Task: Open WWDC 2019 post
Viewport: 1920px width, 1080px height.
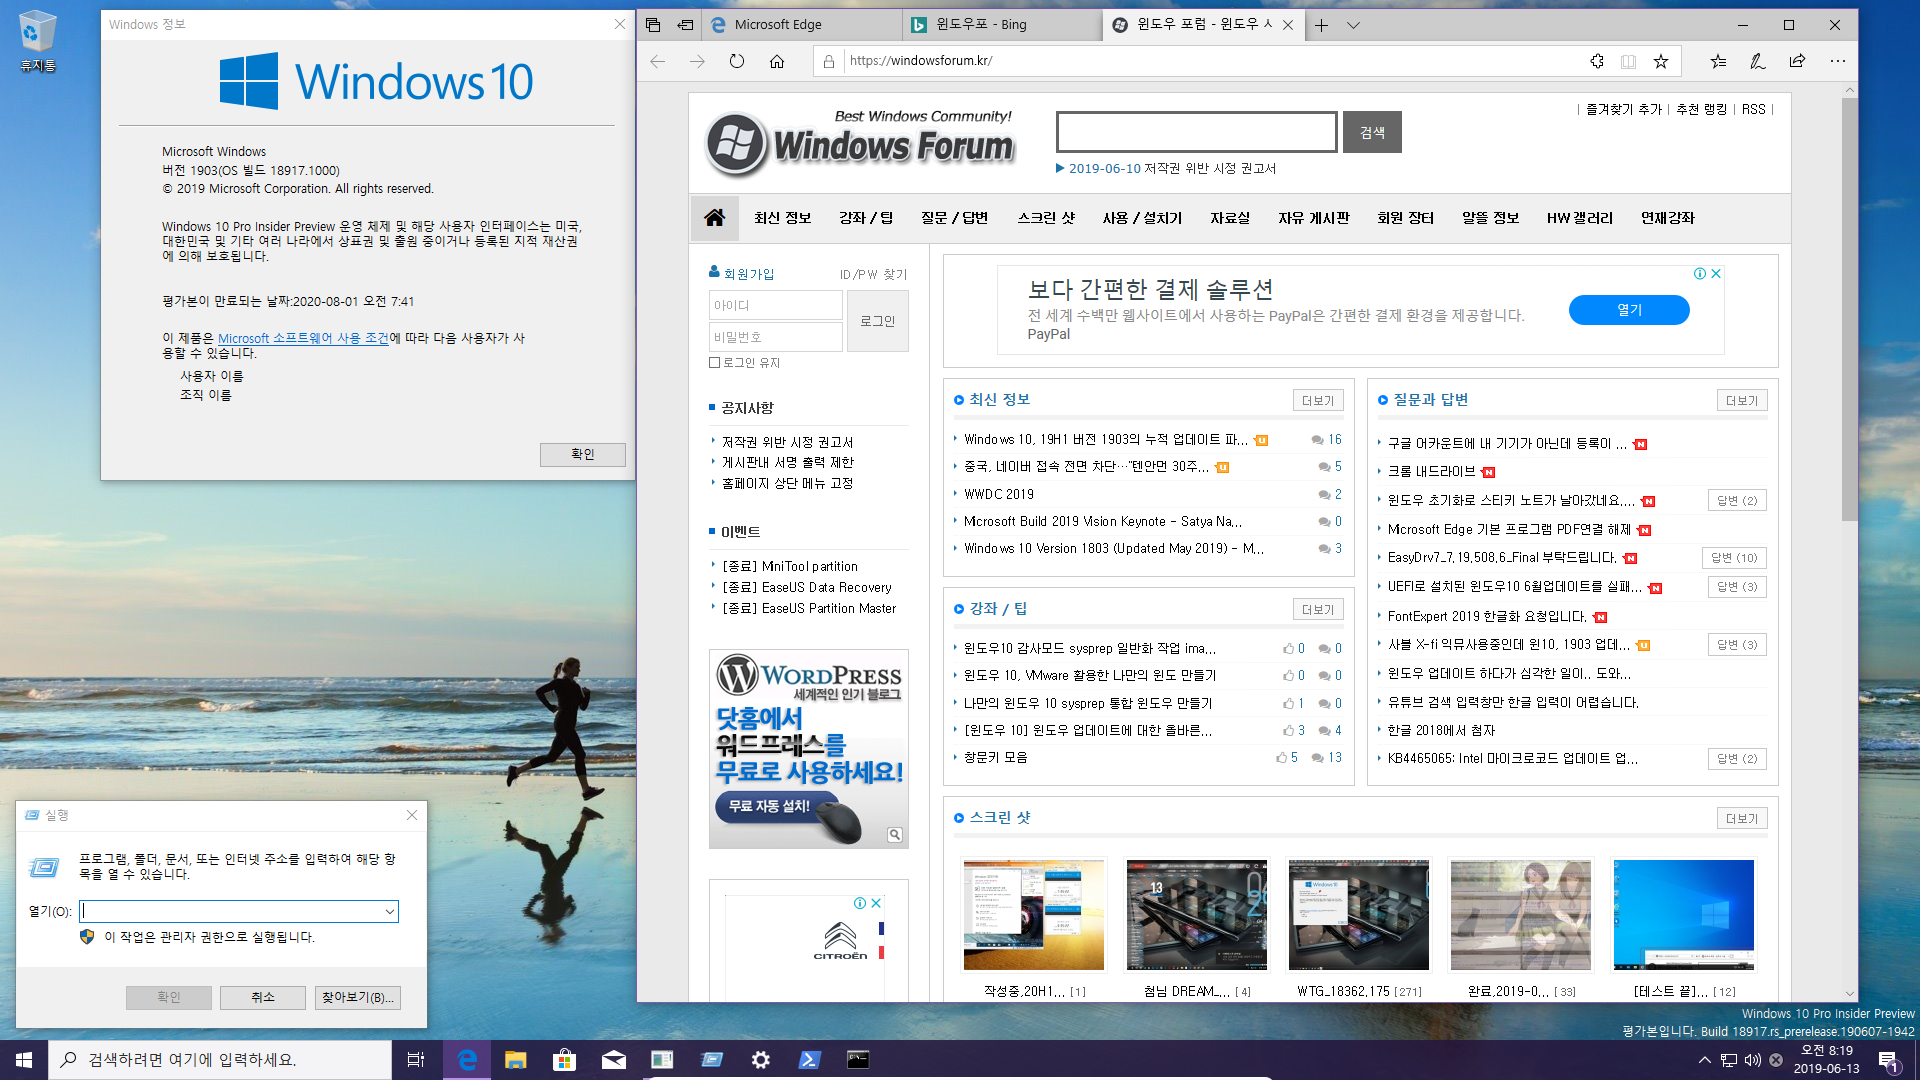Action: point(999,494)
